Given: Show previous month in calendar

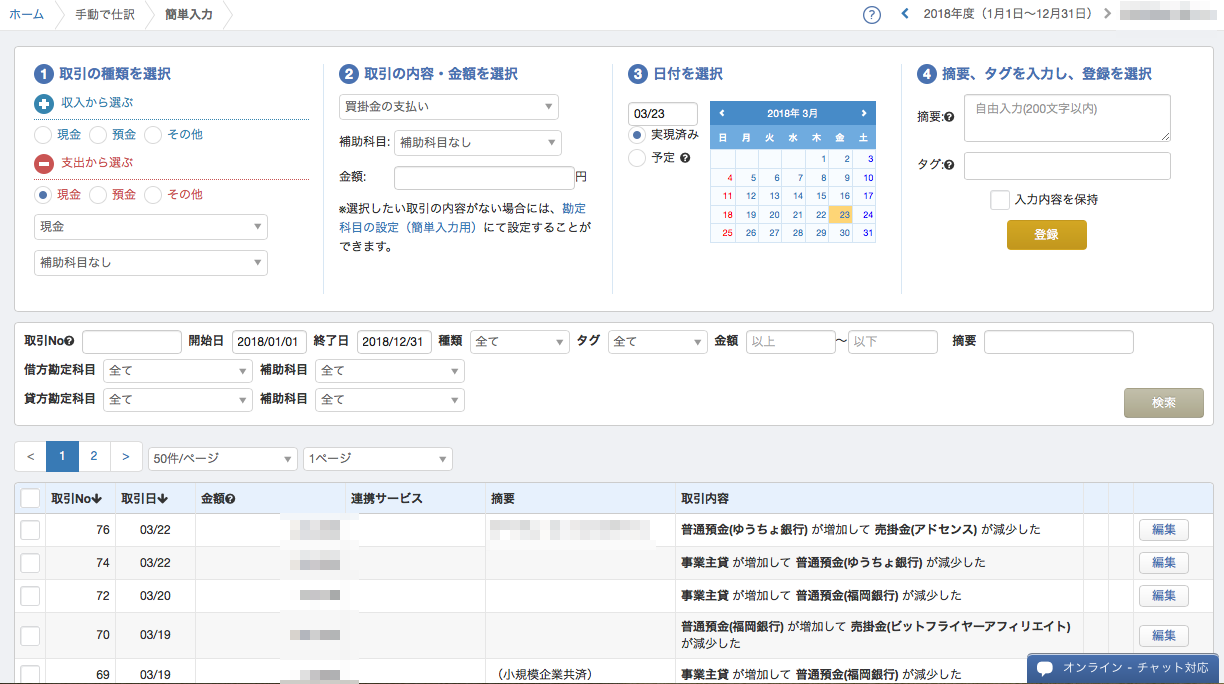Looking at the screenshot, I should (x=722, y=113).
